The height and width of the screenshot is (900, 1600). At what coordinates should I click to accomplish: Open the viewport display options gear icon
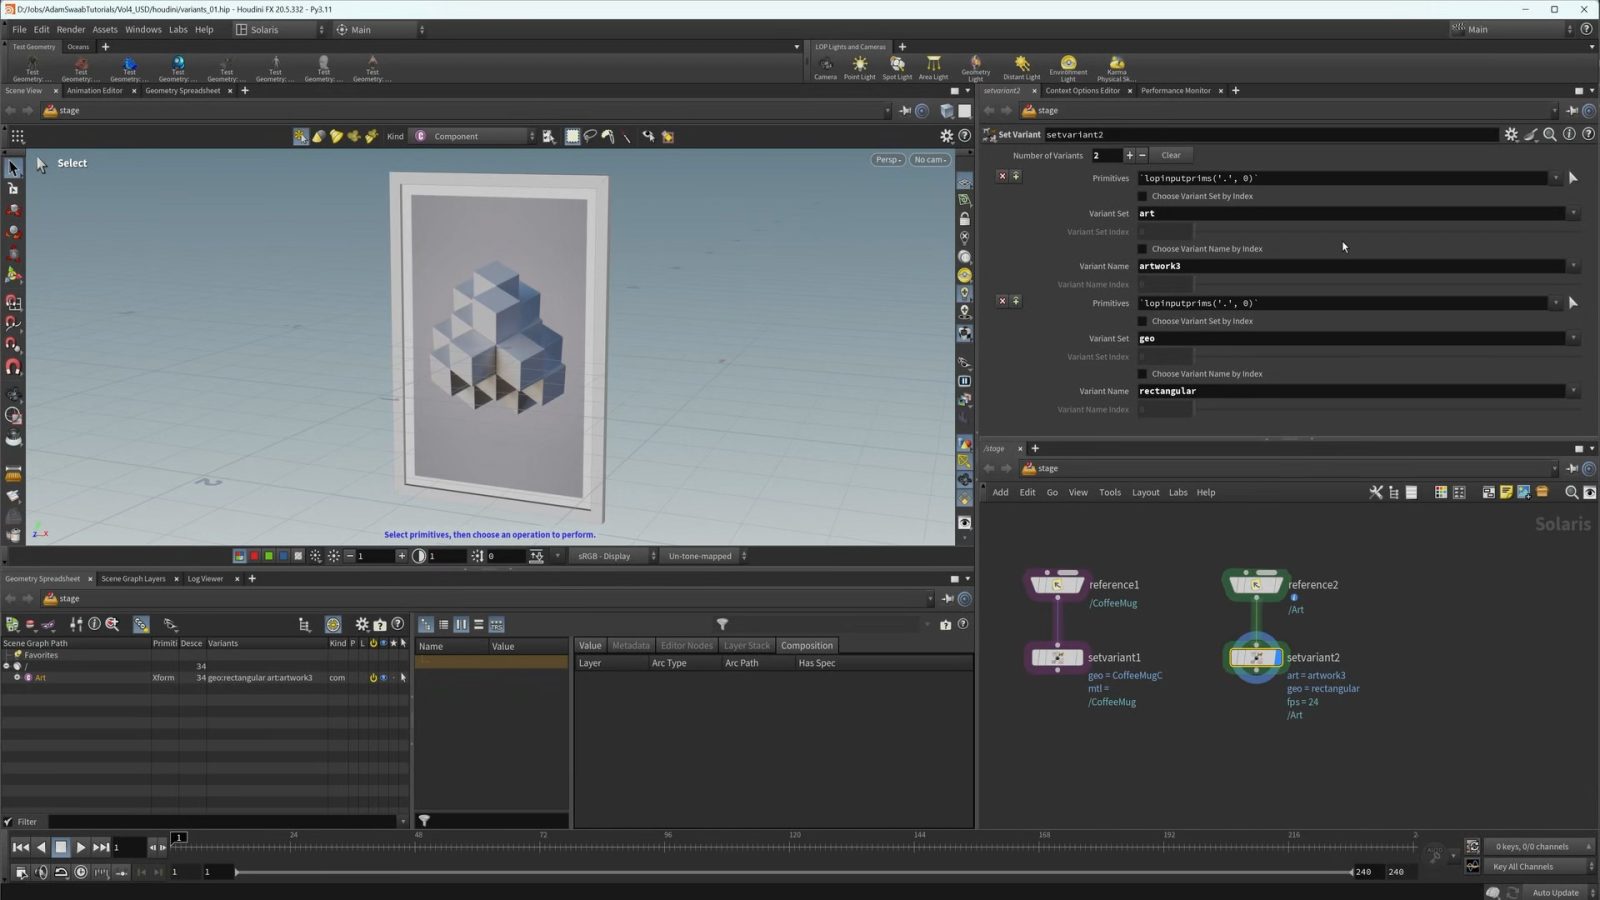tap(947, 135)
